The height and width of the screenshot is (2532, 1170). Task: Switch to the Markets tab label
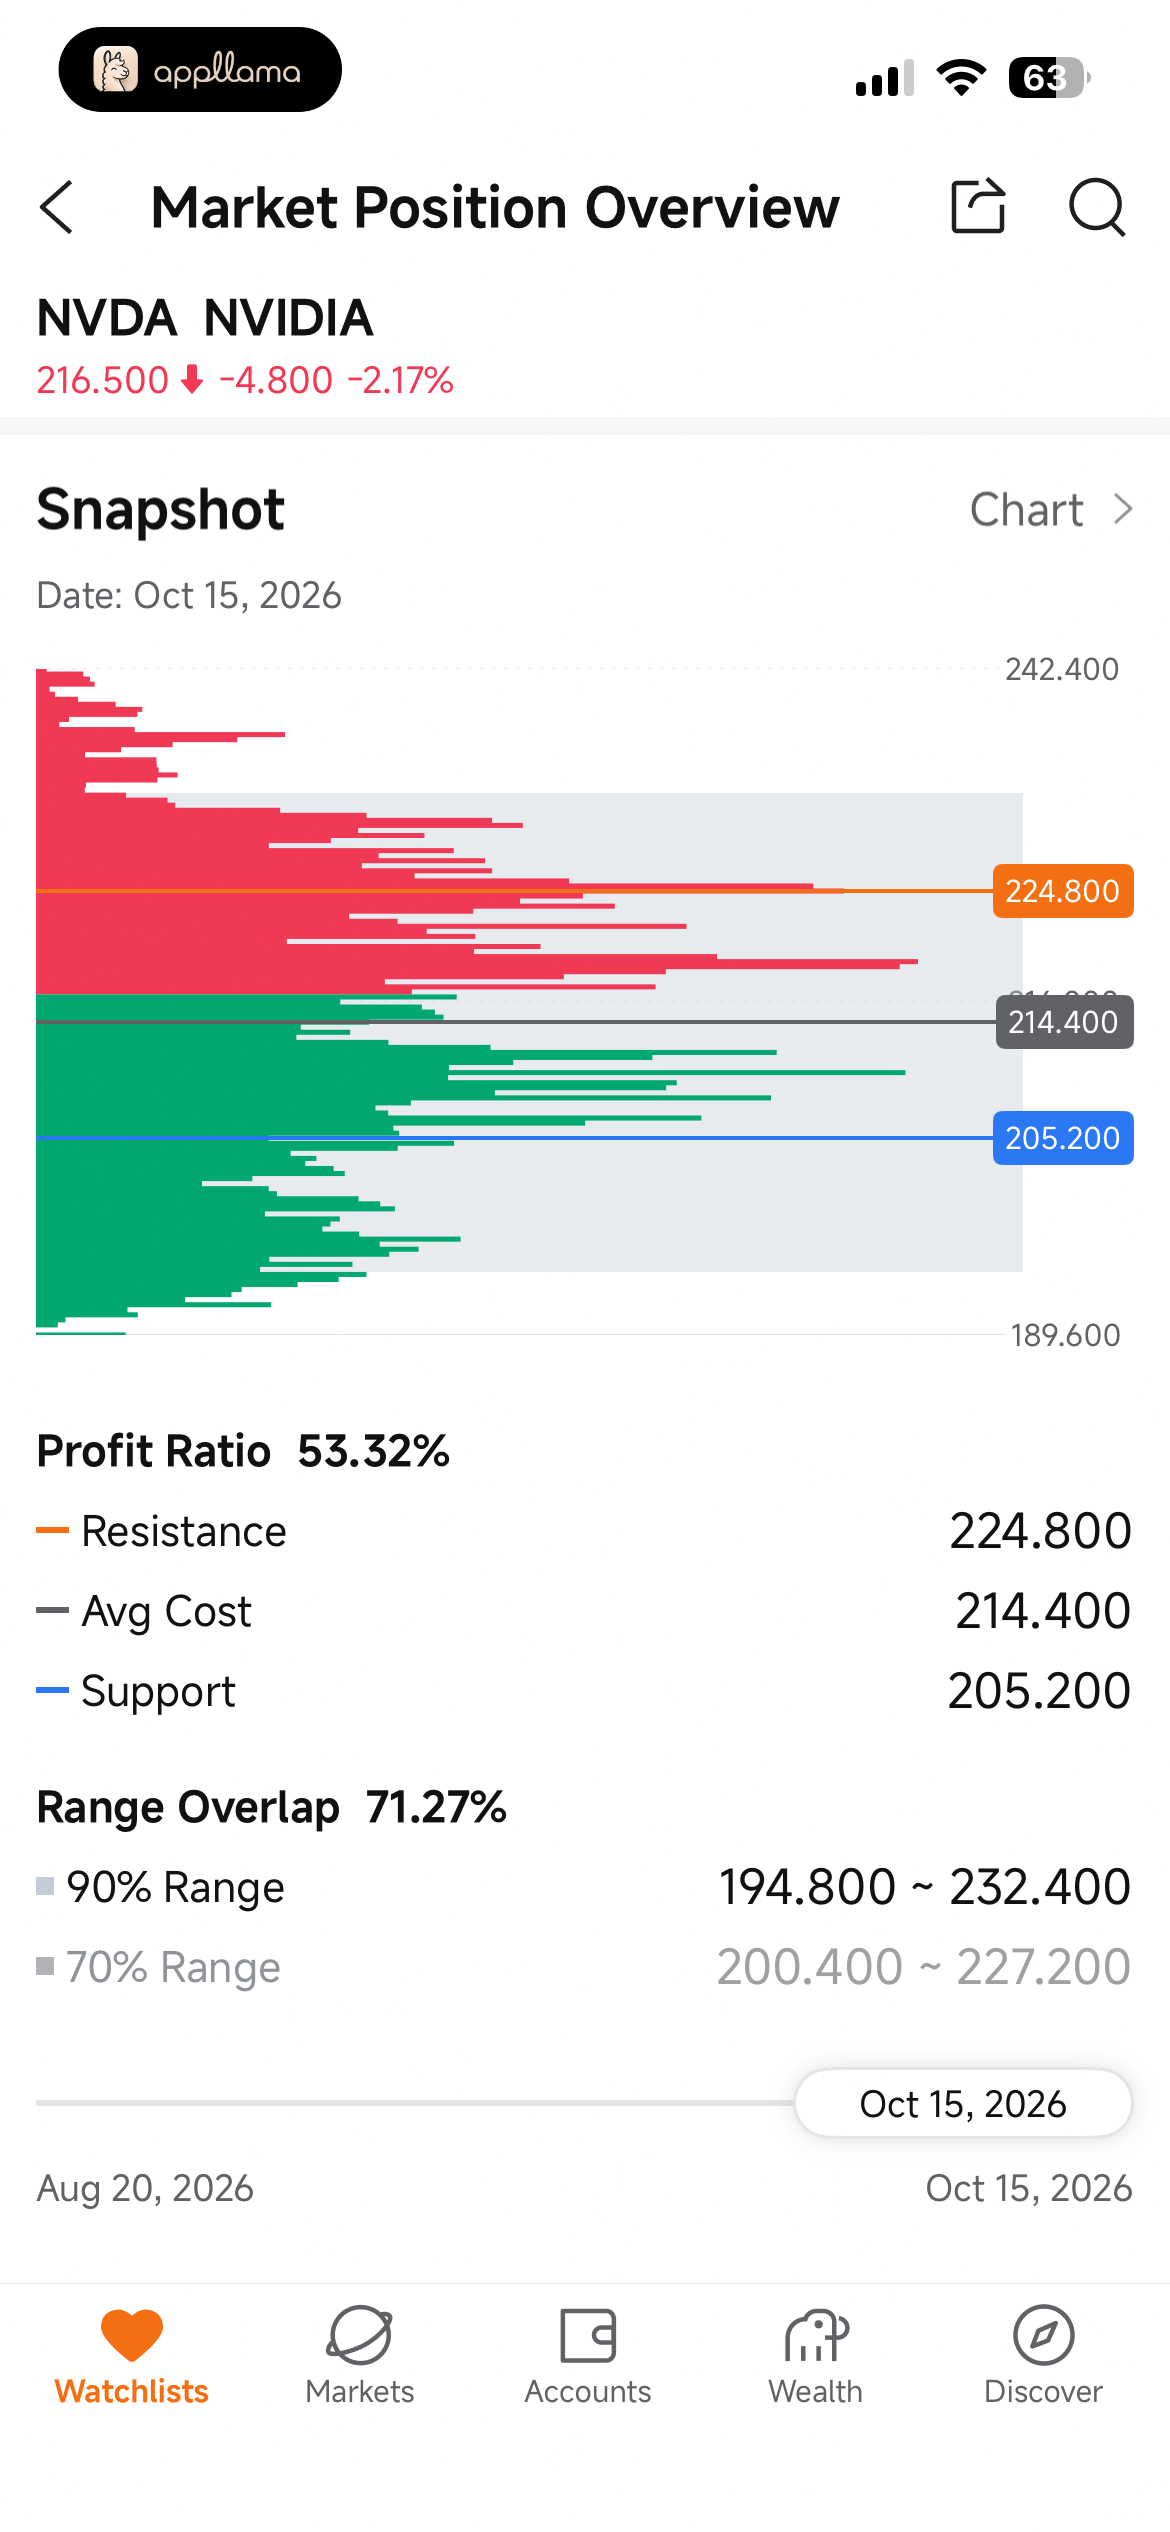click(x=360, y=2391)
